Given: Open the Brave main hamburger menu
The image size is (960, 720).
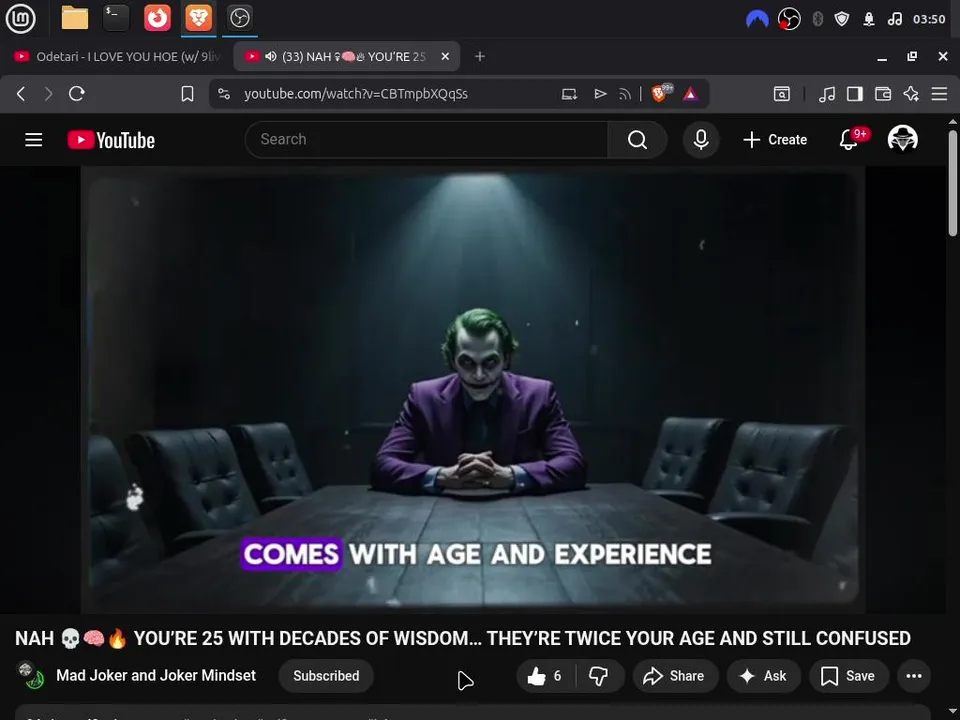Looking at the screenshot, I should (x=939, y=94).
